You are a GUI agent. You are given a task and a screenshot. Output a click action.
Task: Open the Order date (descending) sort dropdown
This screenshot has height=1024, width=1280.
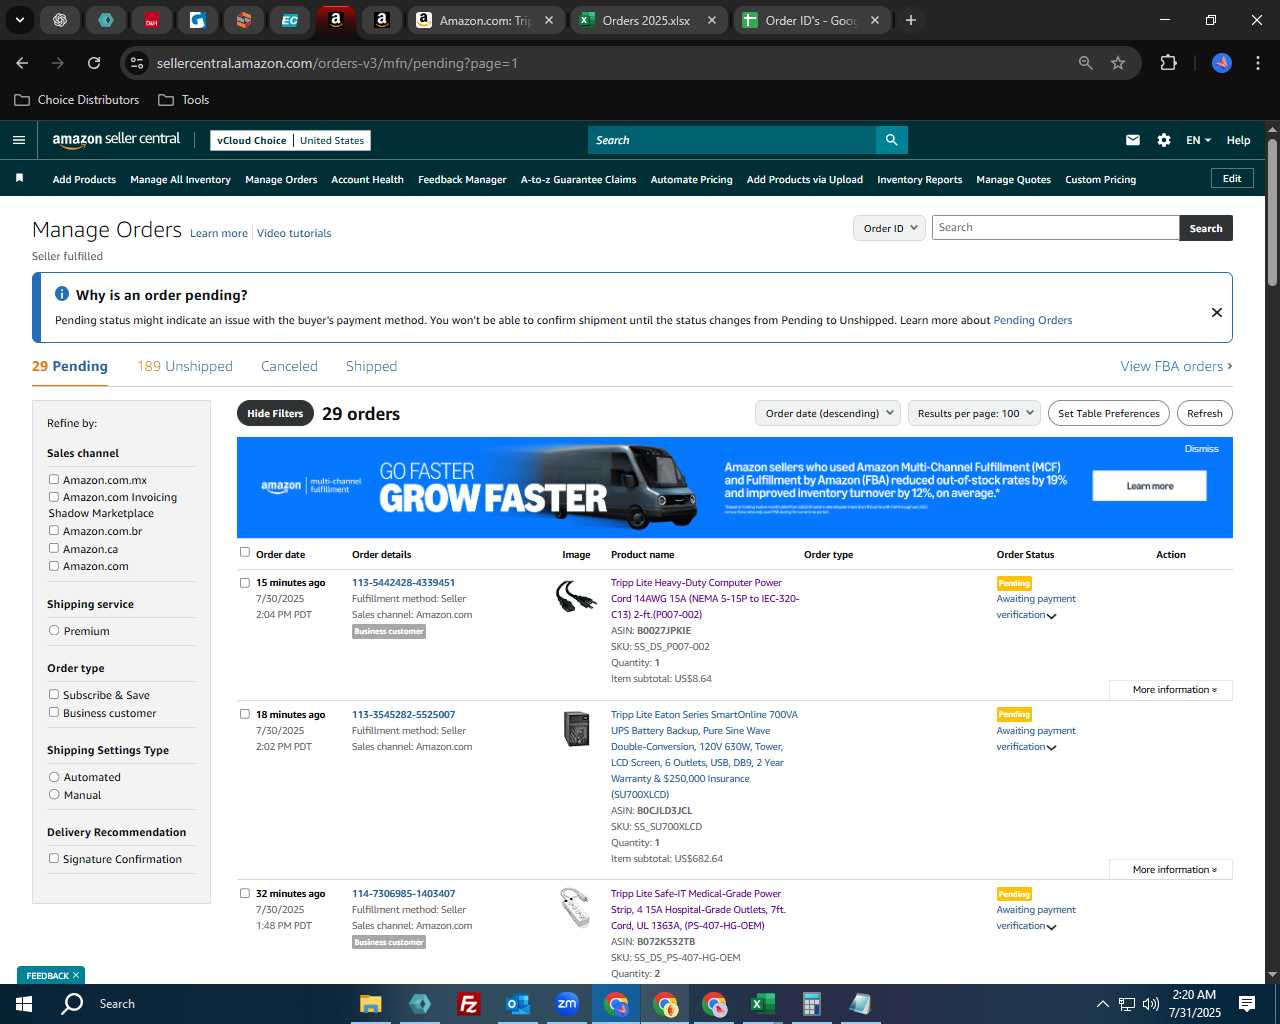828,413
